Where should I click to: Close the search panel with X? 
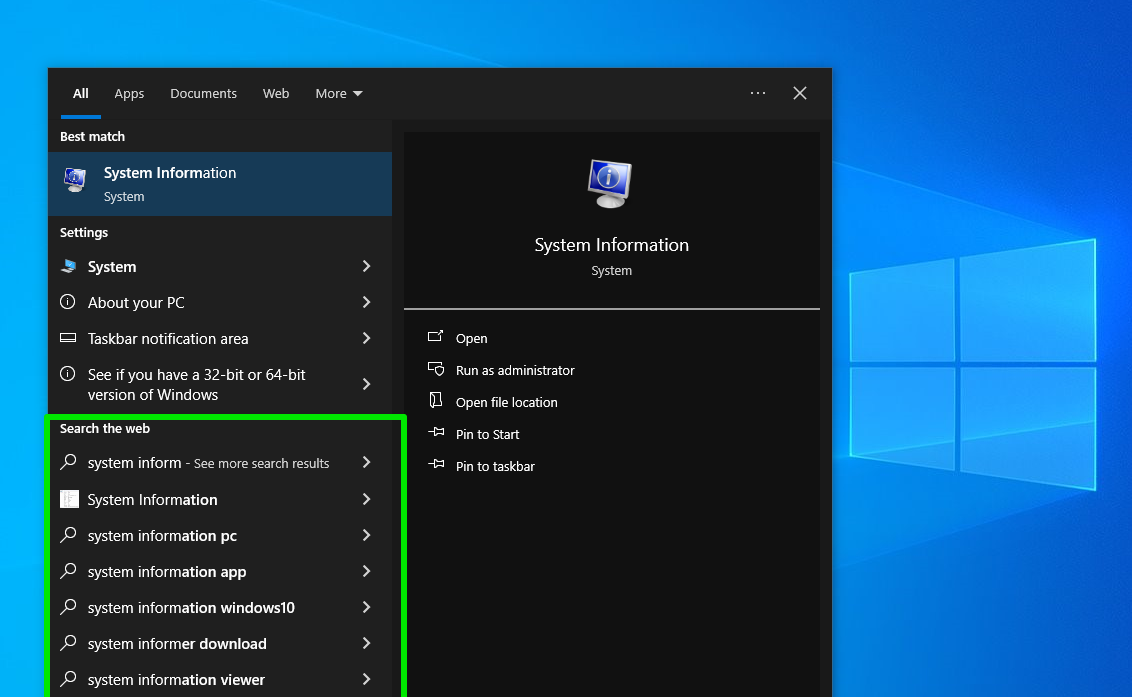[800, 93]
